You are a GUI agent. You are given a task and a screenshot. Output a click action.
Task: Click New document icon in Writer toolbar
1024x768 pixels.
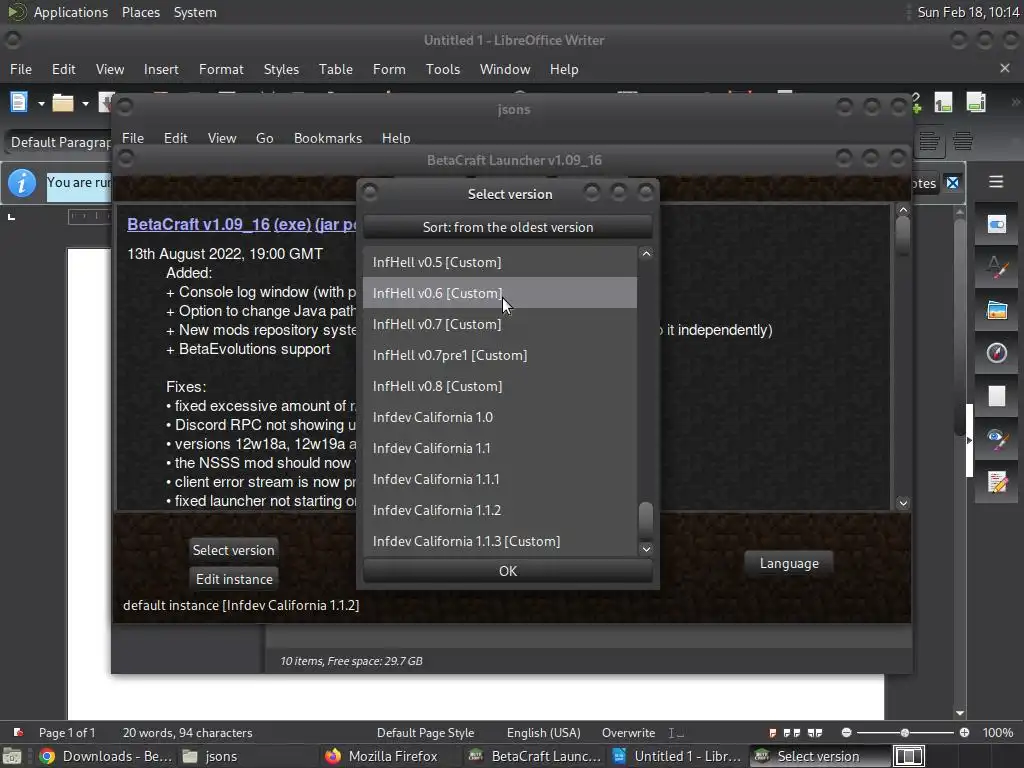click(19, 103)
